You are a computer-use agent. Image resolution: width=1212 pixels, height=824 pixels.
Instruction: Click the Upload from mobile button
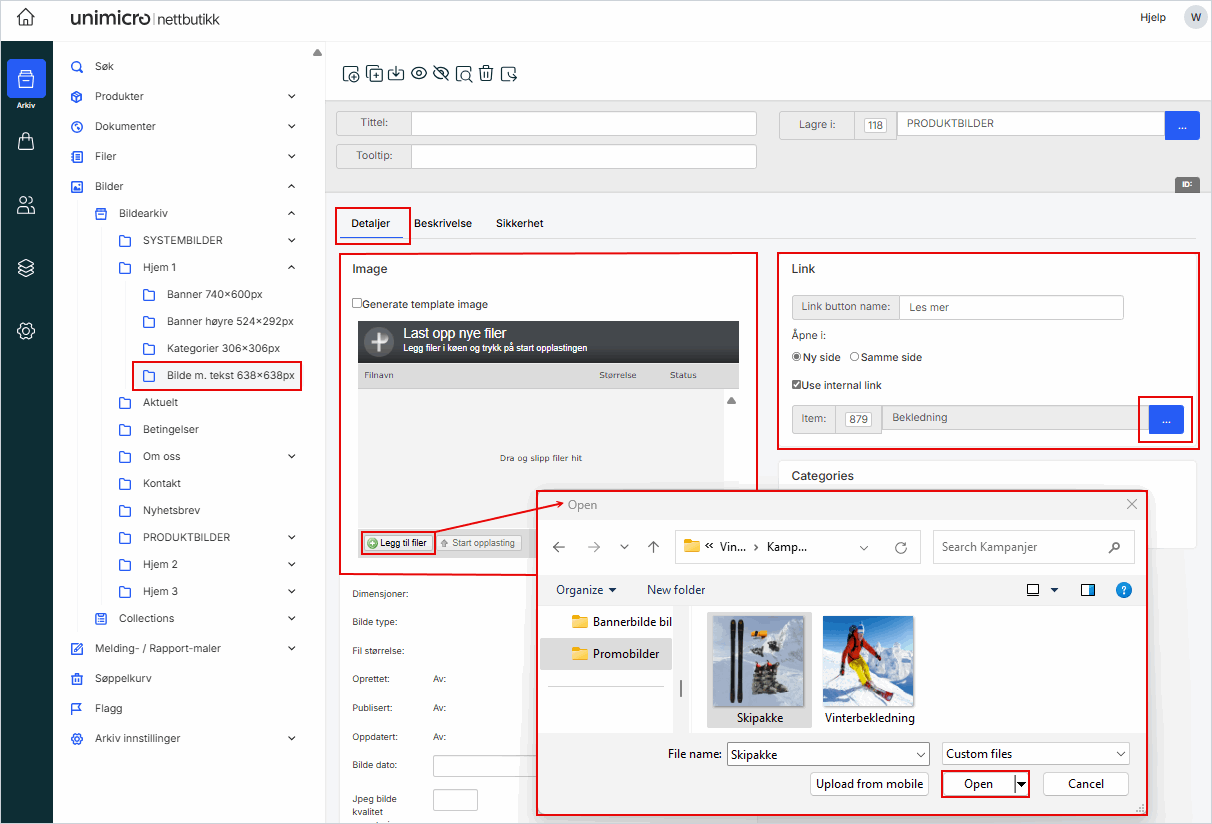coord(869,784)
